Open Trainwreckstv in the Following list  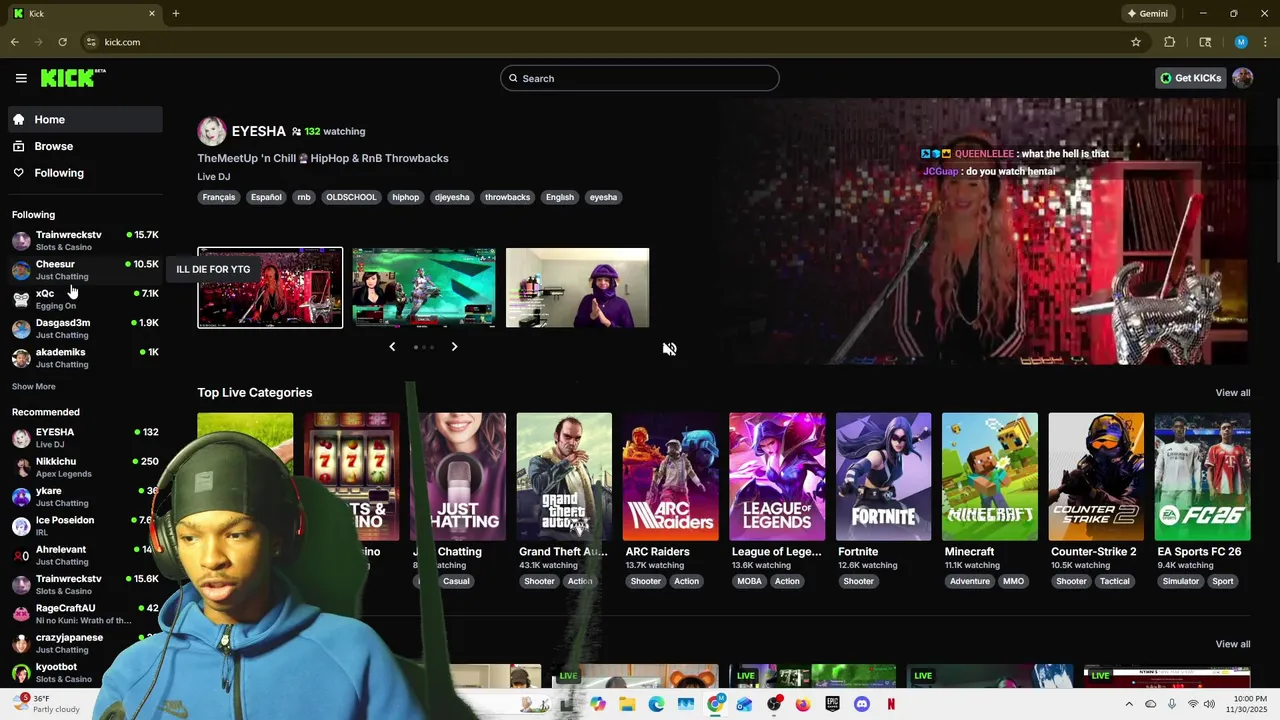coord(85,240)
